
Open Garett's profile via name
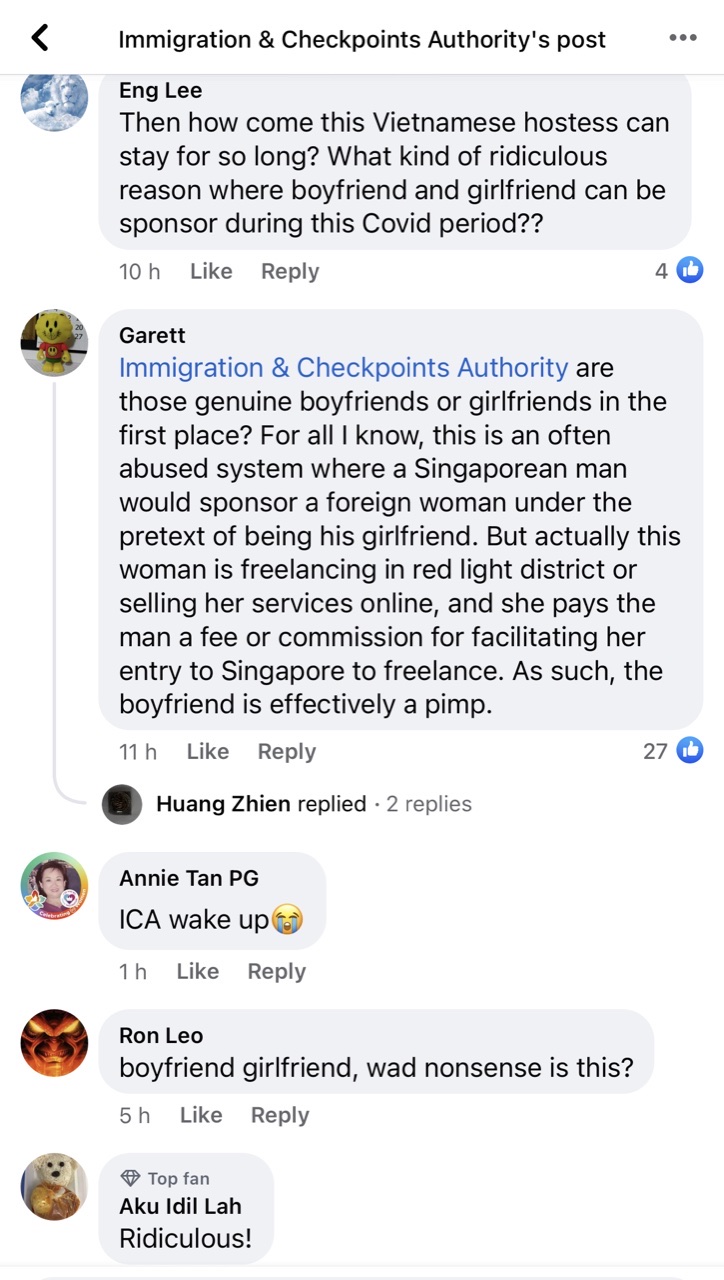point(152,335)
